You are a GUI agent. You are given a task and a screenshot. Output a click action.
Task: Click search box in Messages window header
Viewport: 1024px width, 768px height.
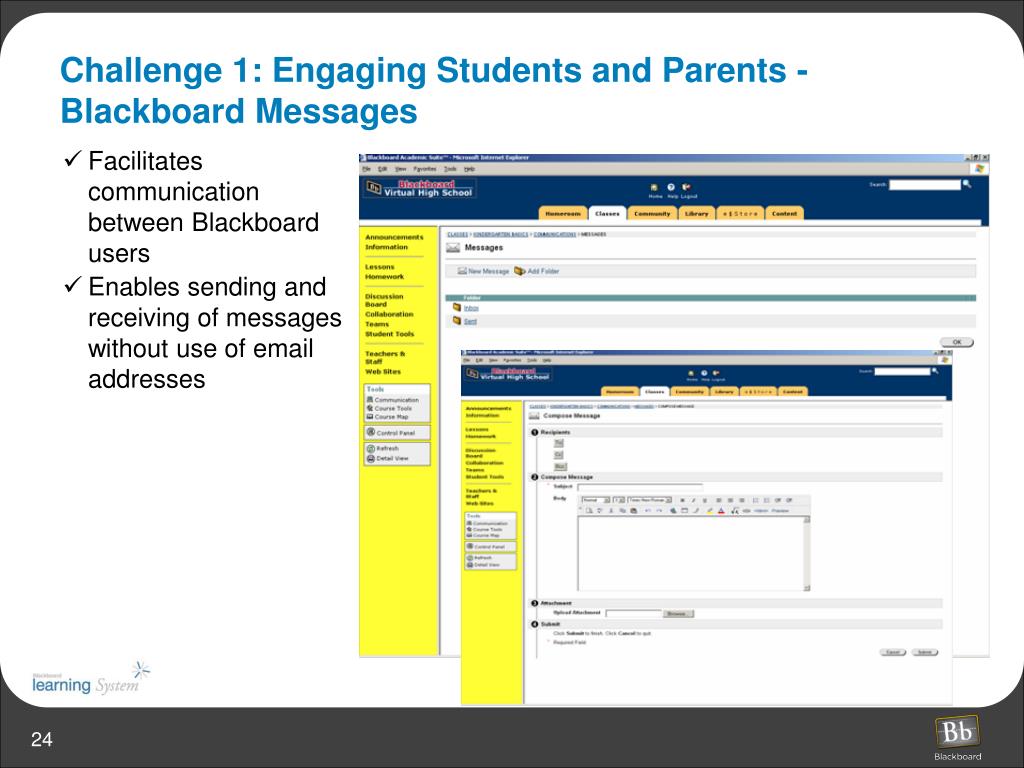tap(925, 185)
